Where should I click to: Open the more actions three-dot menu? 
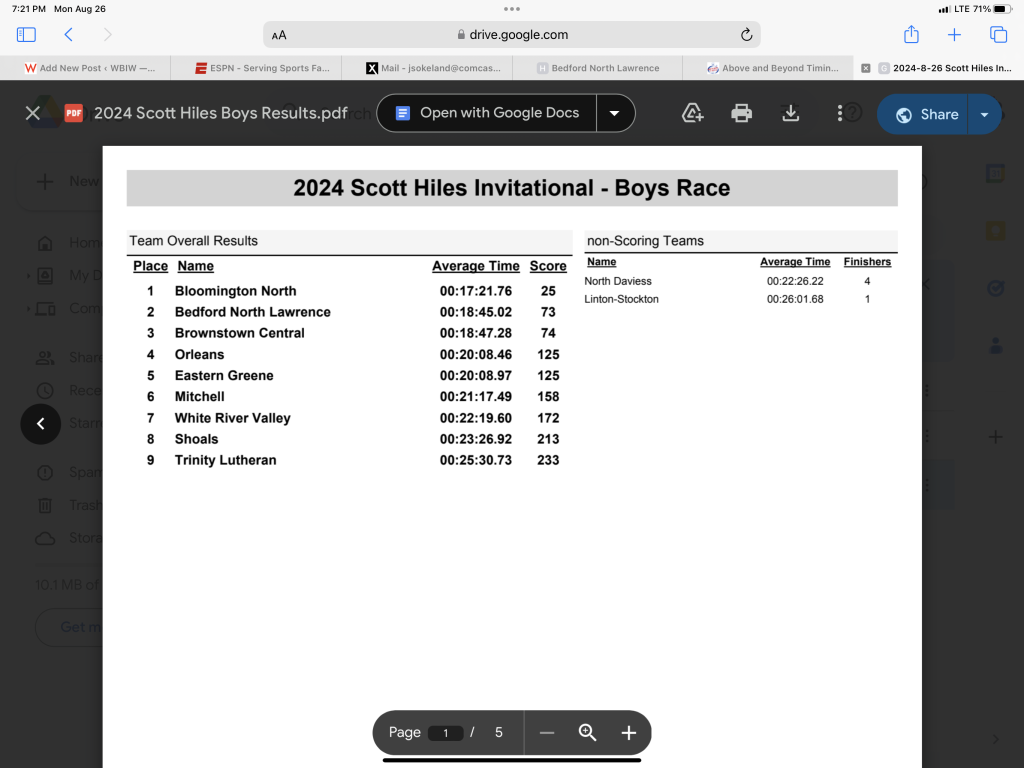(x=839, y=113)
